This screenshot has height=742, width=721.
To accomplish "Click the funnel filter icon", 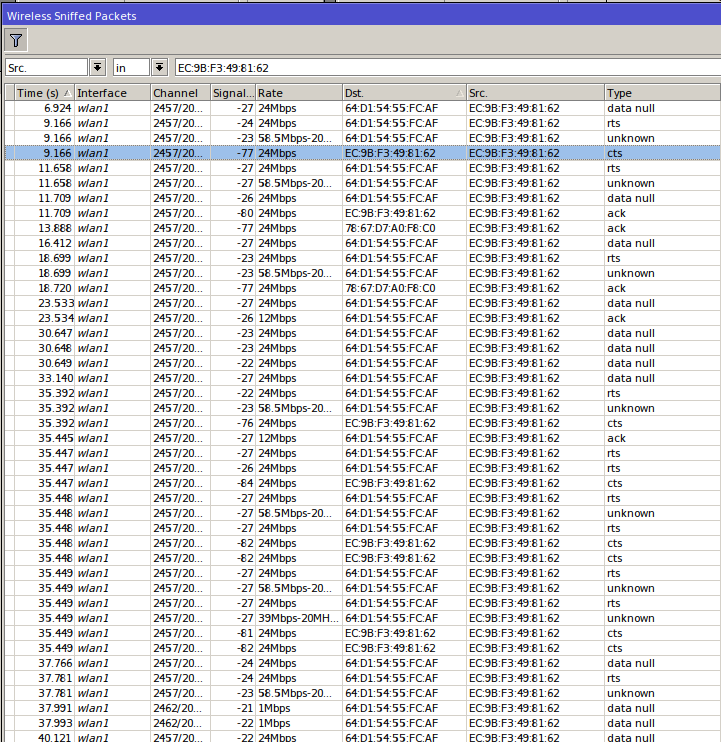I will pyautogui.click(x=16, y=40).
